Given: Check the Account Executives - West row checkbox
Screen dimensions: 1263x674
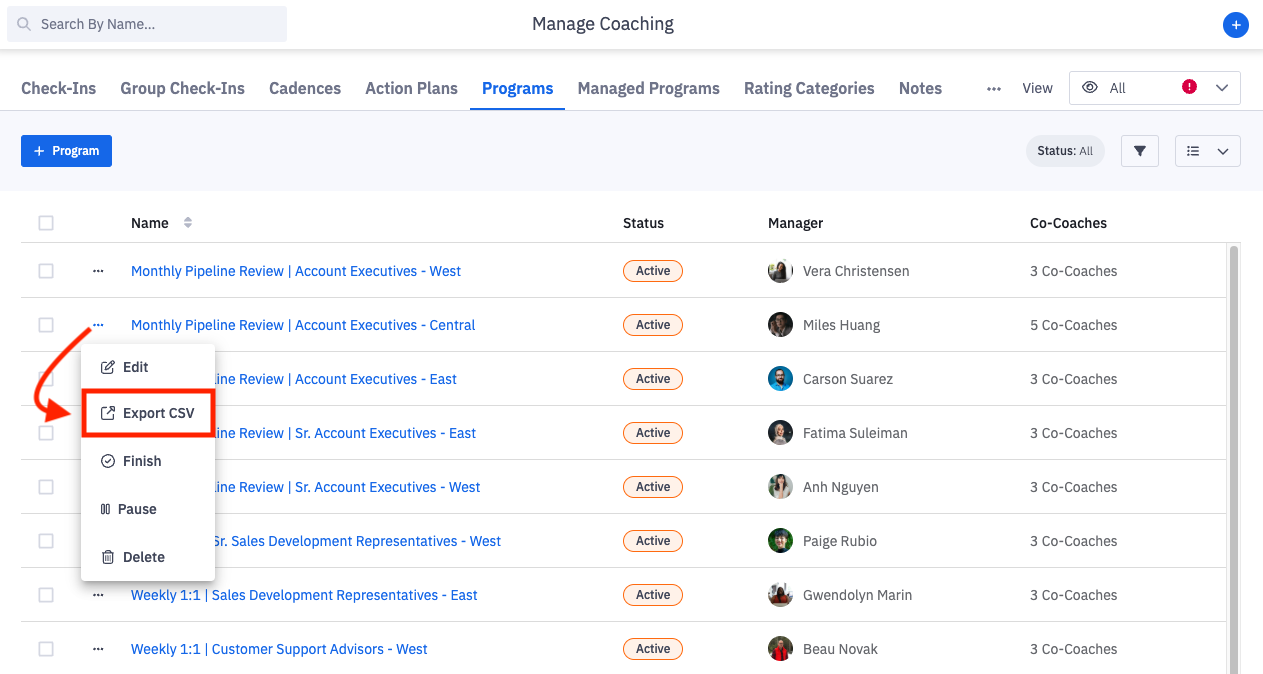Looking at the screenshot, I should point(46,271).
